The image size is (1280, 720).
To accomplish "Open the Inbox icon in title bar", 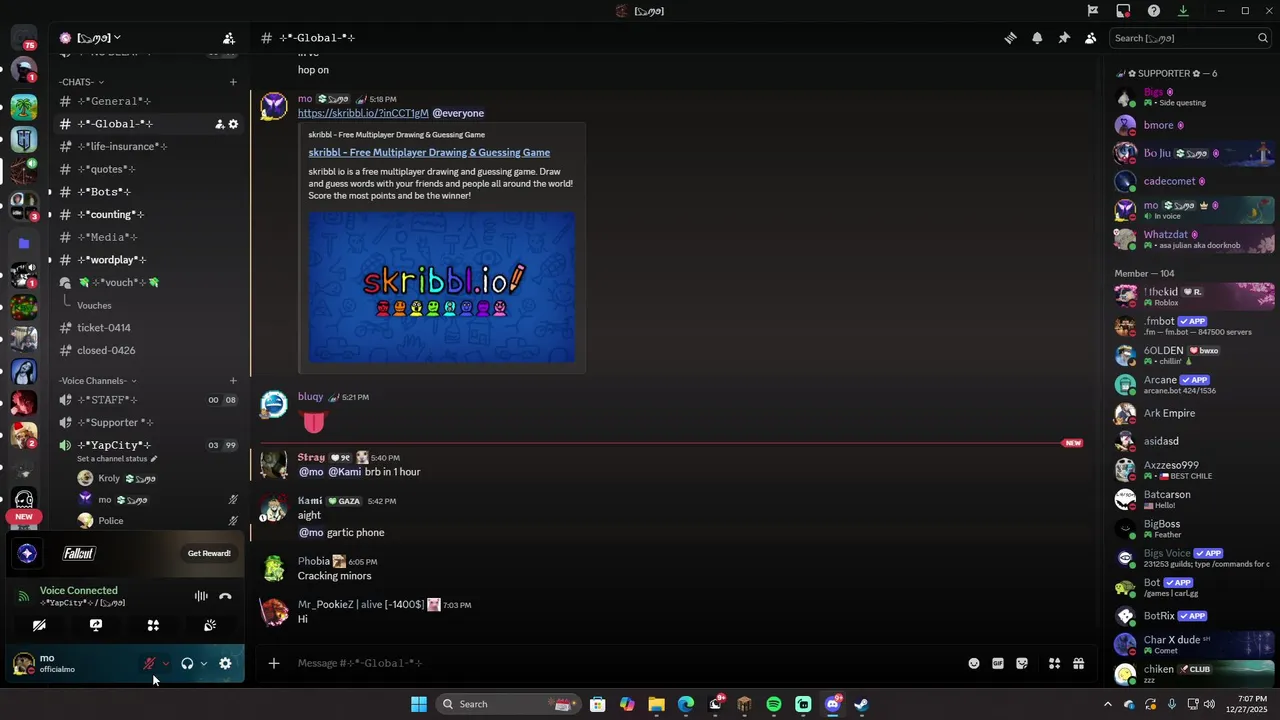I will (x=1123, y=11).
